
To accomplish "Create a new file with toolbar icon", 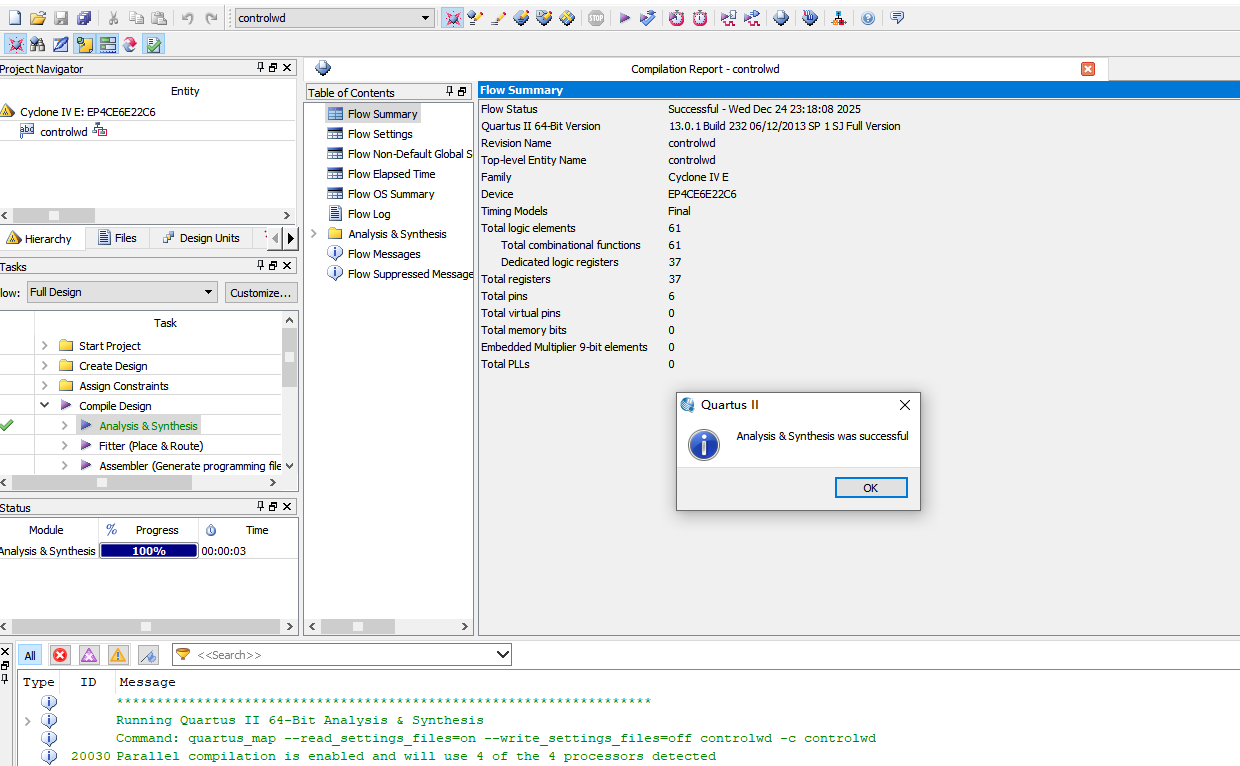I will point(14,18).
